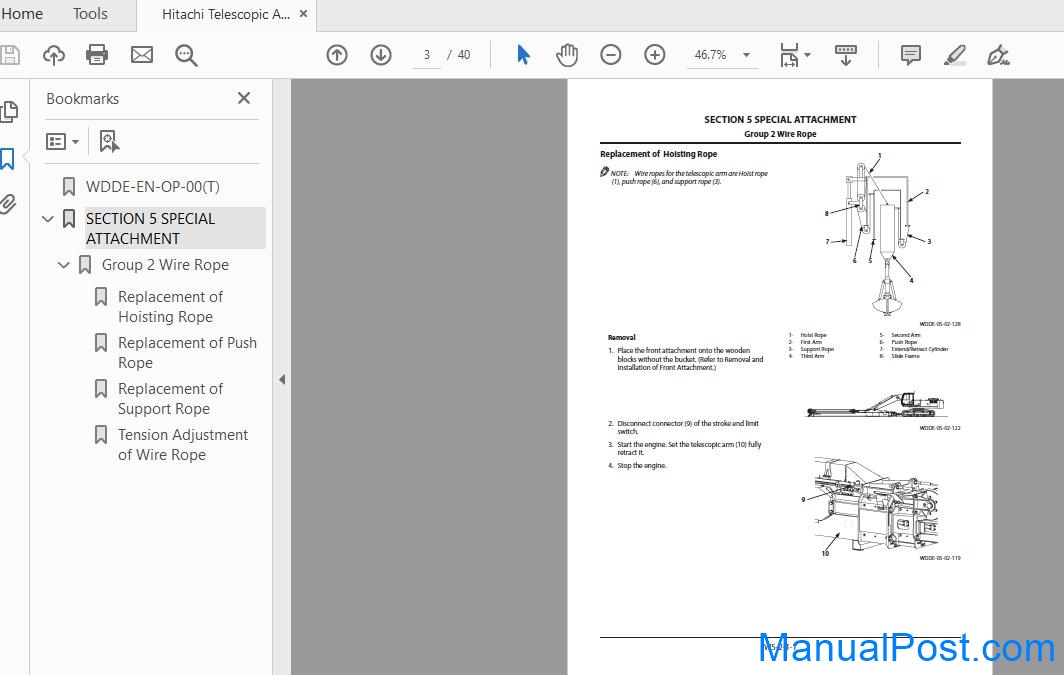Click the Save file icon
The width and height of the screenshot is (1064, 675).
click(10, 55)
